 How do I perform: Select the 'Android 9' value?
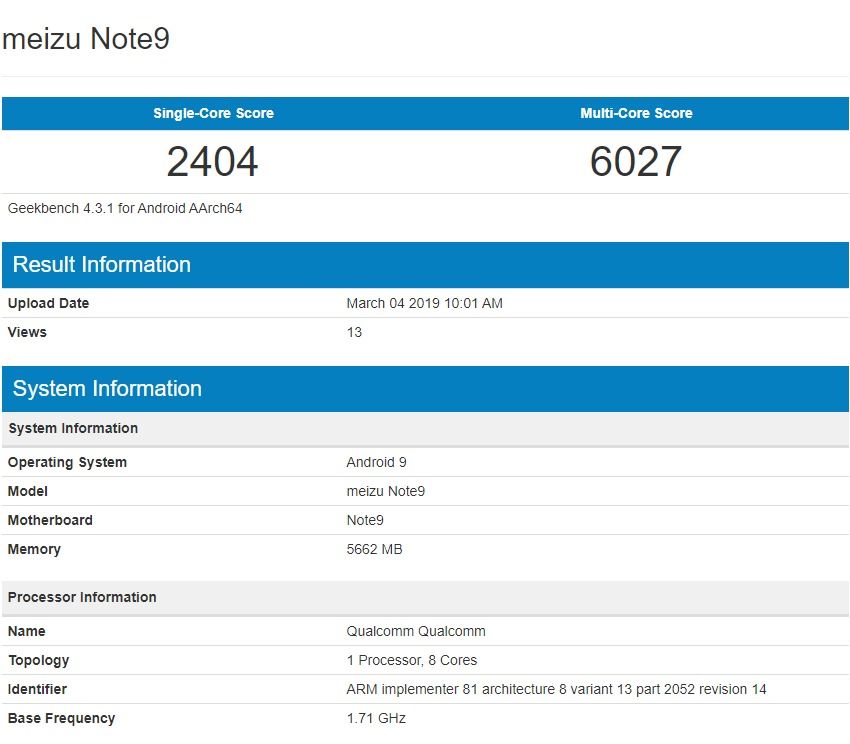376,462
